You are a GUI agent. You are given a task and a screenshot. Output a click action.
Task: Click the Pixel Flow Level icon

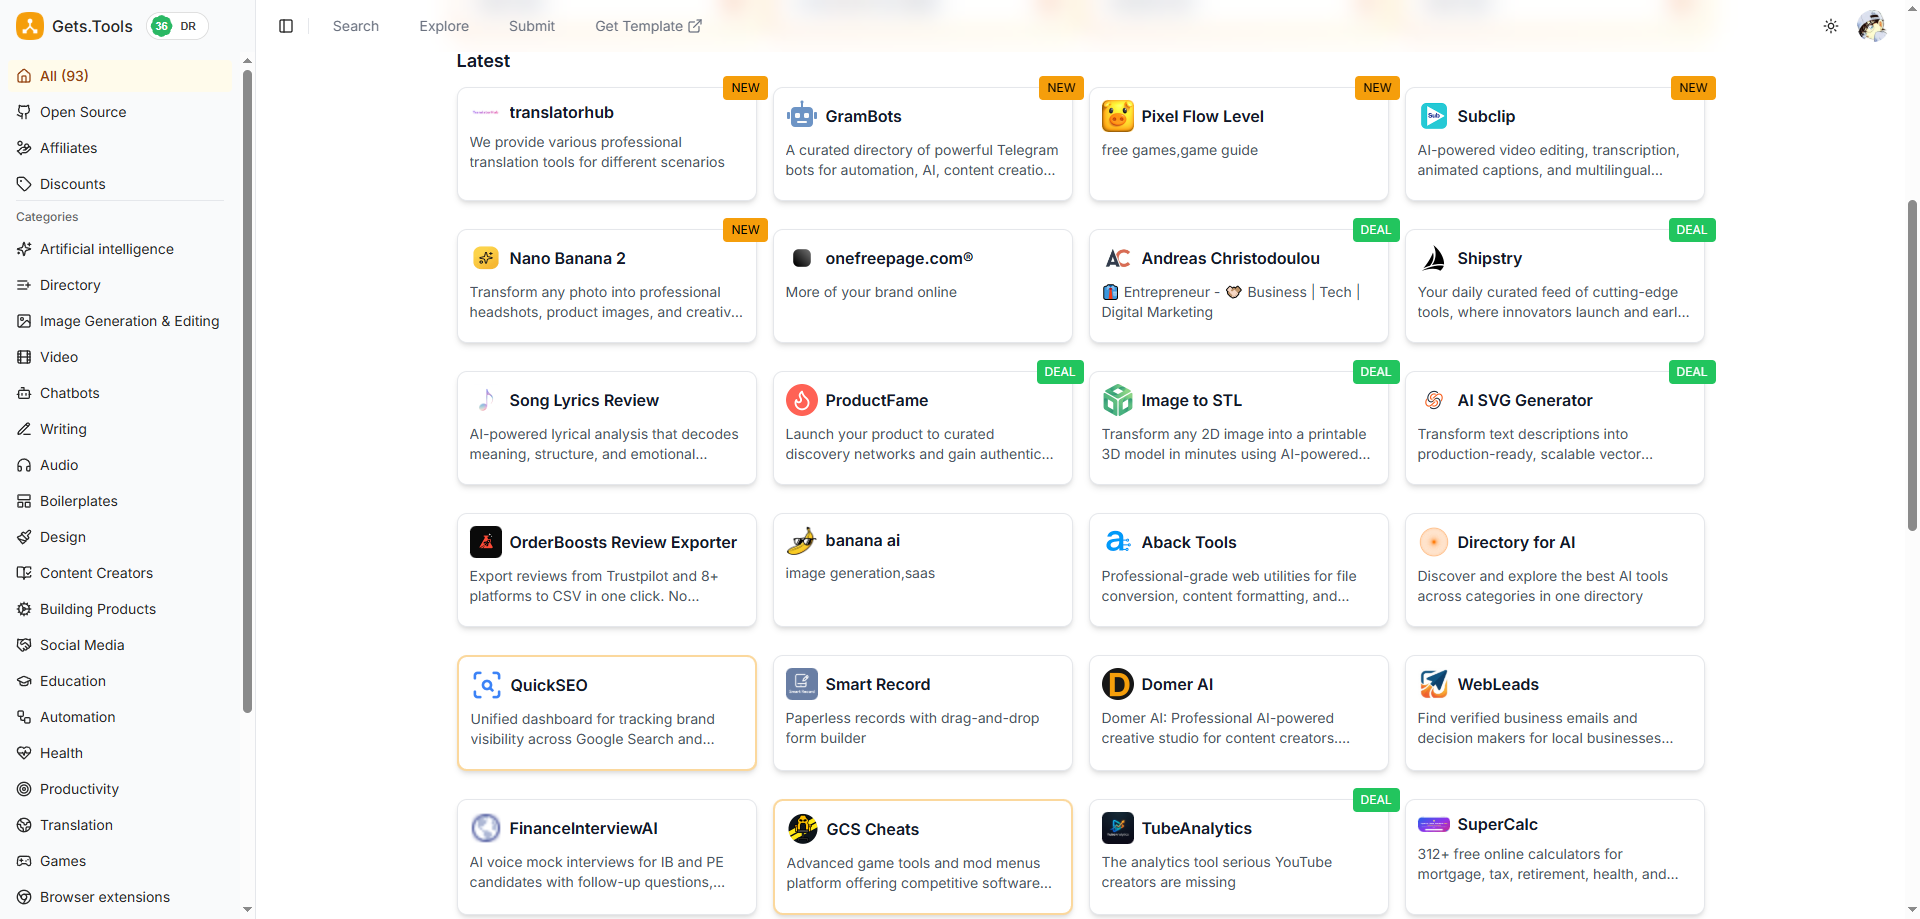tap(1117, 116)
